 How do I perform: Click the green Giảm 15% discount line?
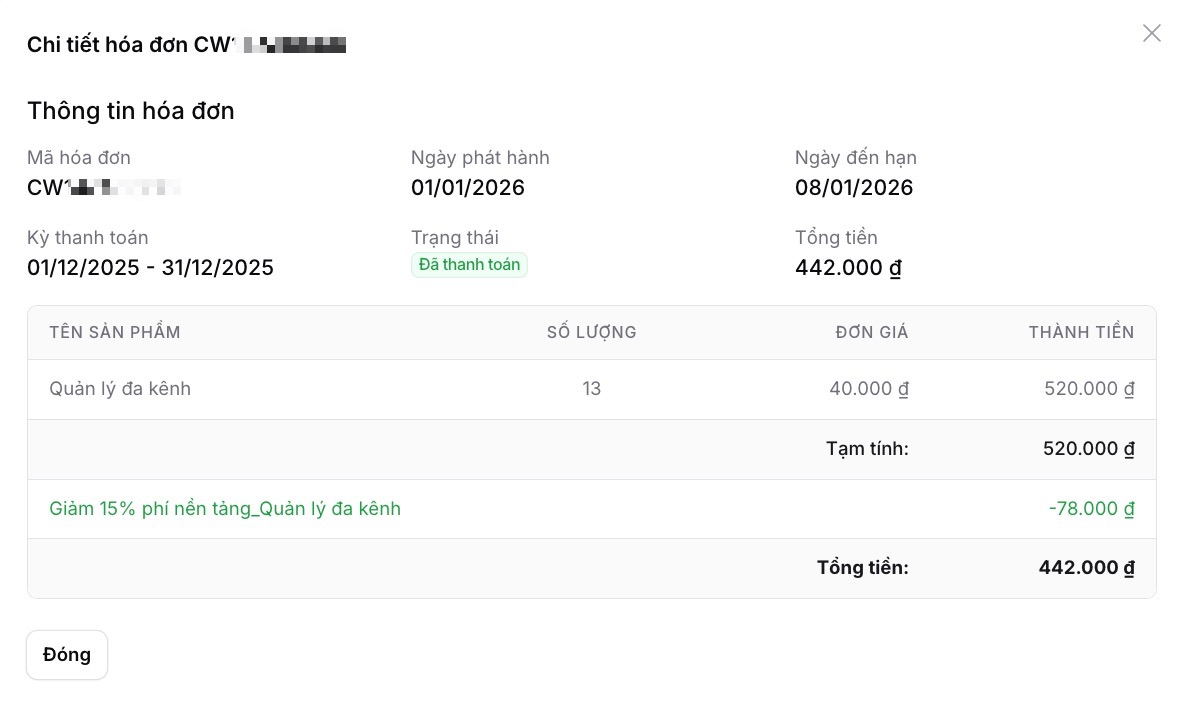click(x=225, y=508)
